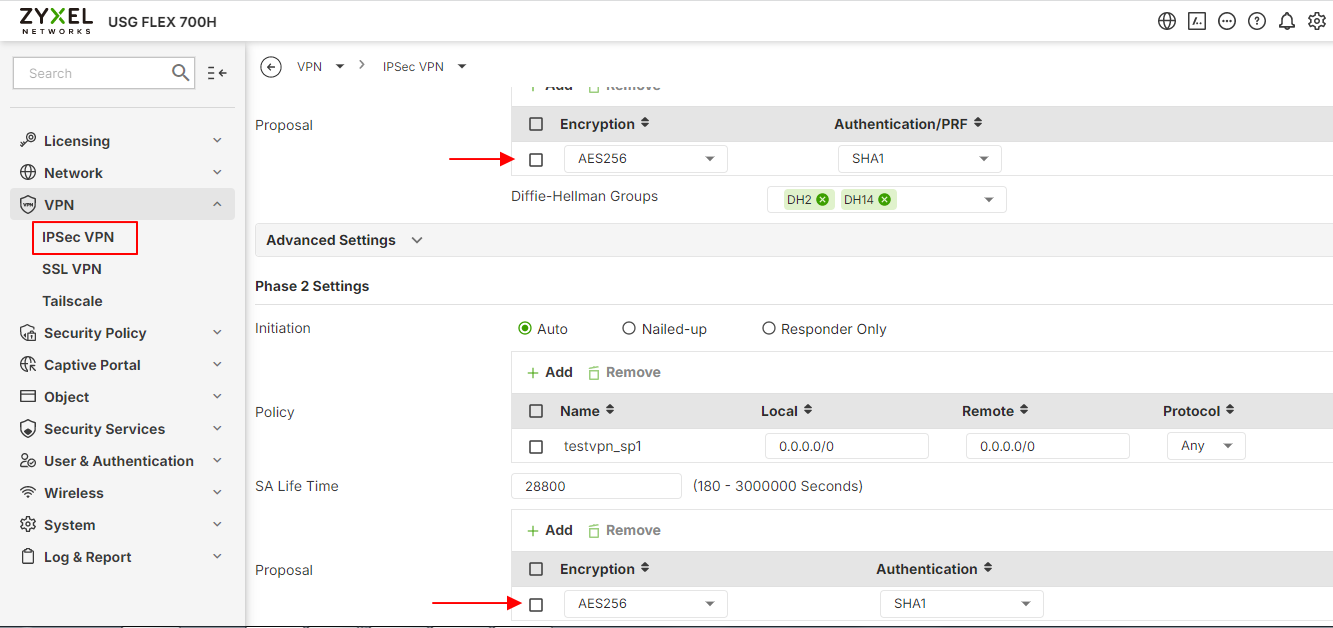Add a new Phase 2 policy
Viewport: 1333px width, 628px height.
pos(550,372)
